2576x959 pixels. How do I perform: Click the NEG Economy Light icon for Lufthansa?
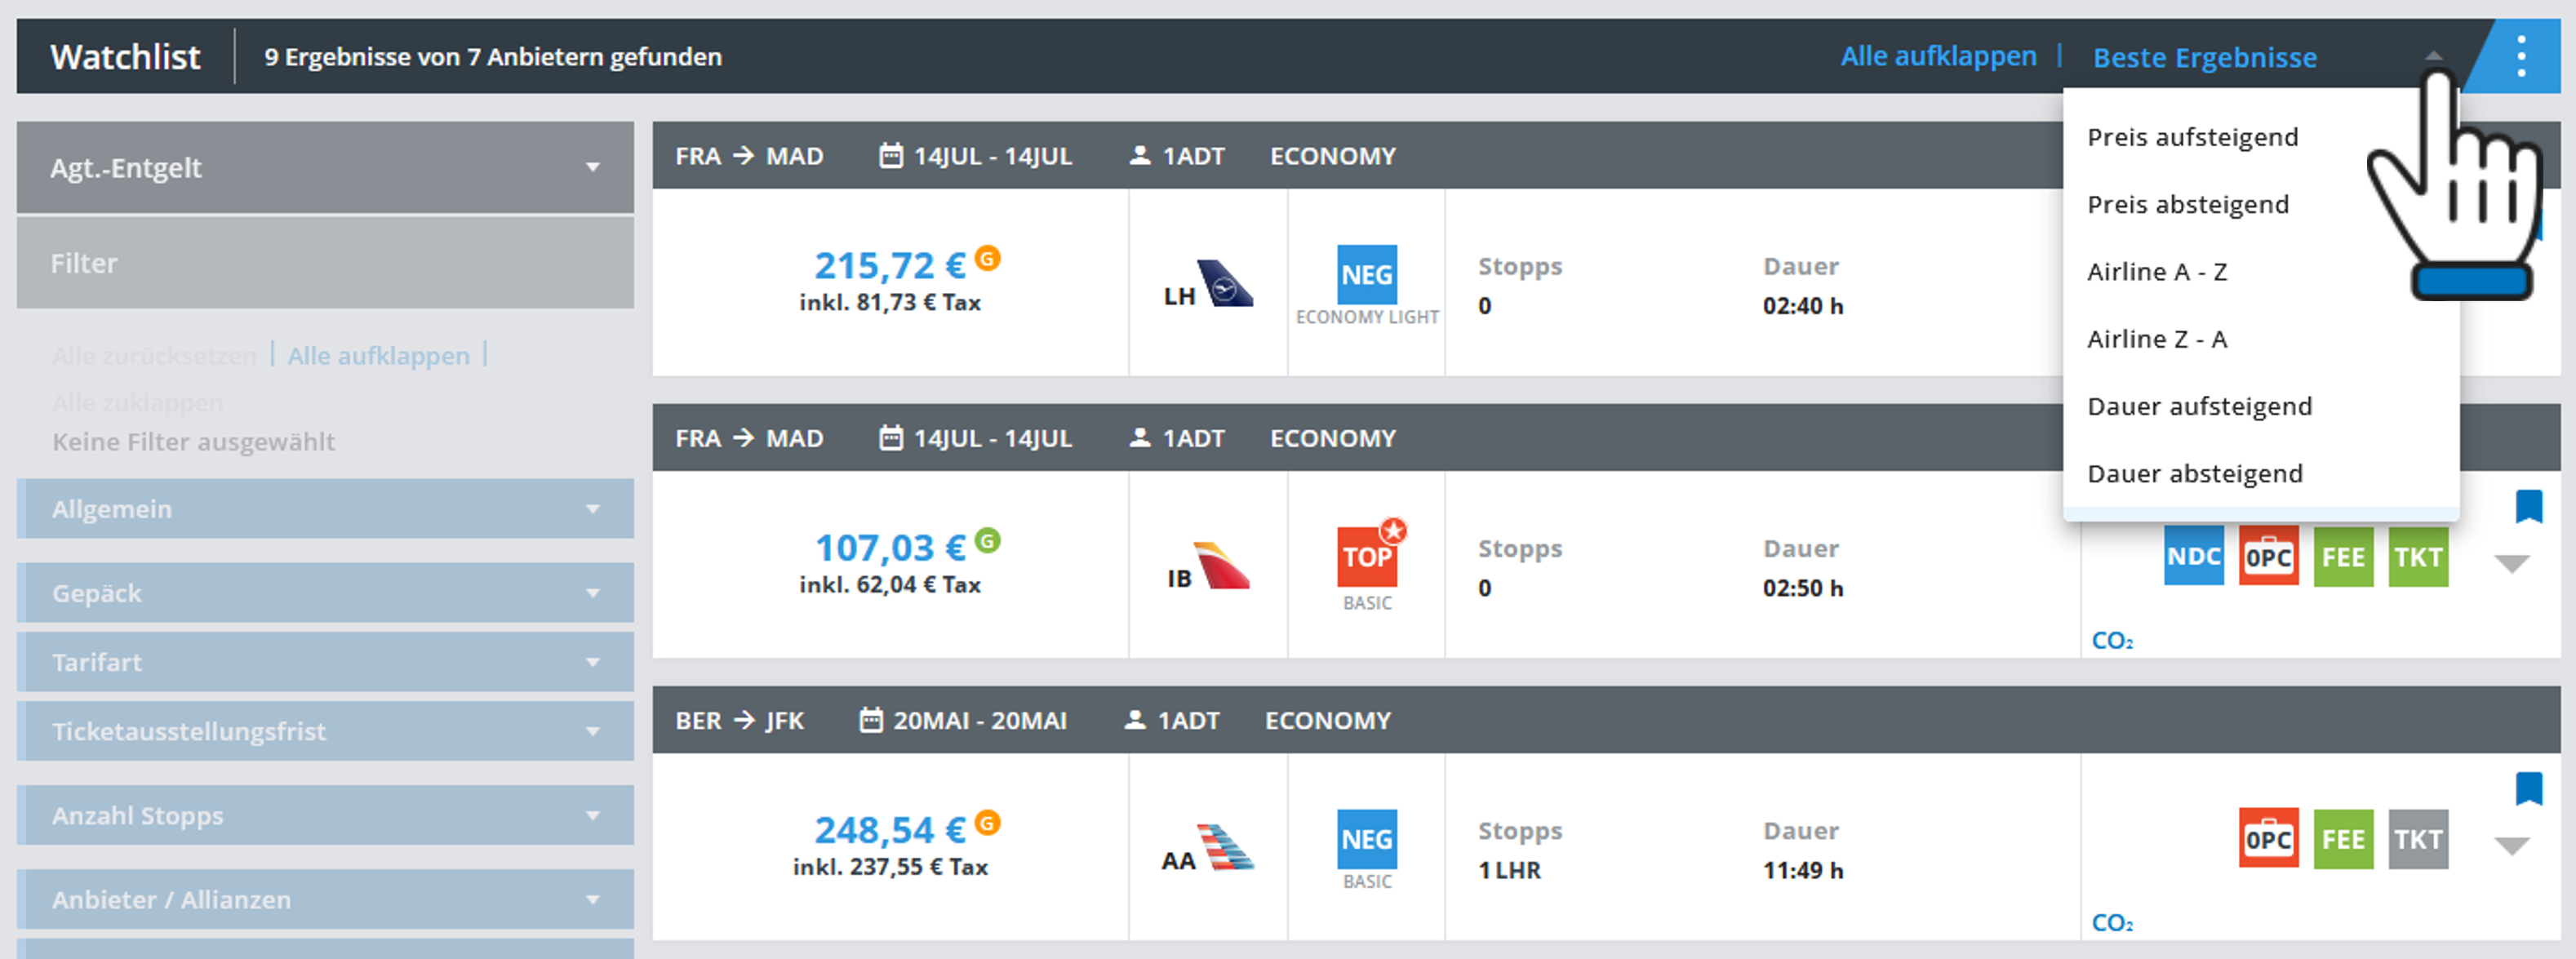point(1367,275)
